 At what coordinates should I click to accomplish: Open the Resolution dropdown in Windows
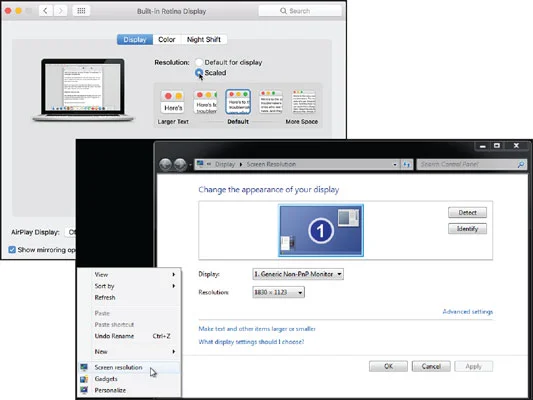[278, 292]
